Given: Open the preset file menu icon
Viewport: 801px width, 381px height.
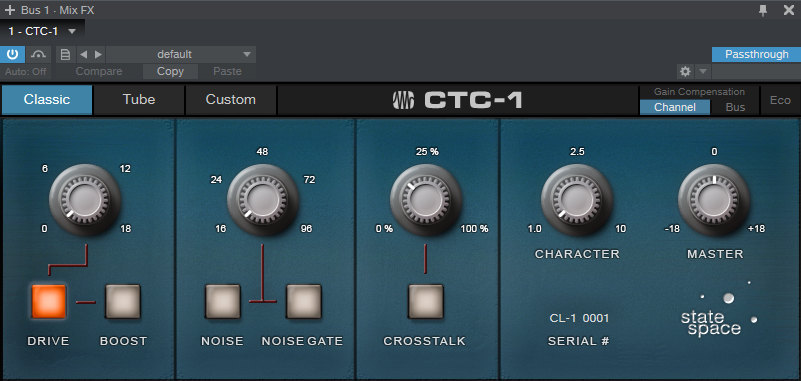Looking at the screenshot, I should [x=65, y=54].
